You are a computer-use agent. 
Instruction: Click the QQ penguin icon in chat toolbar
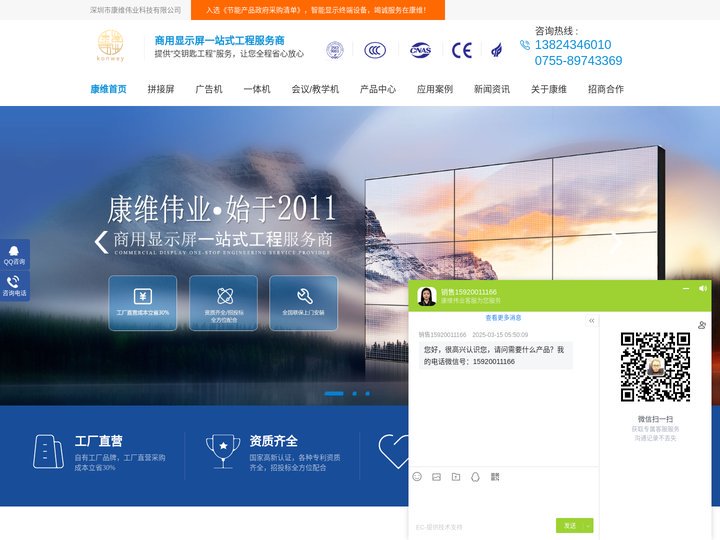point(475,477)
